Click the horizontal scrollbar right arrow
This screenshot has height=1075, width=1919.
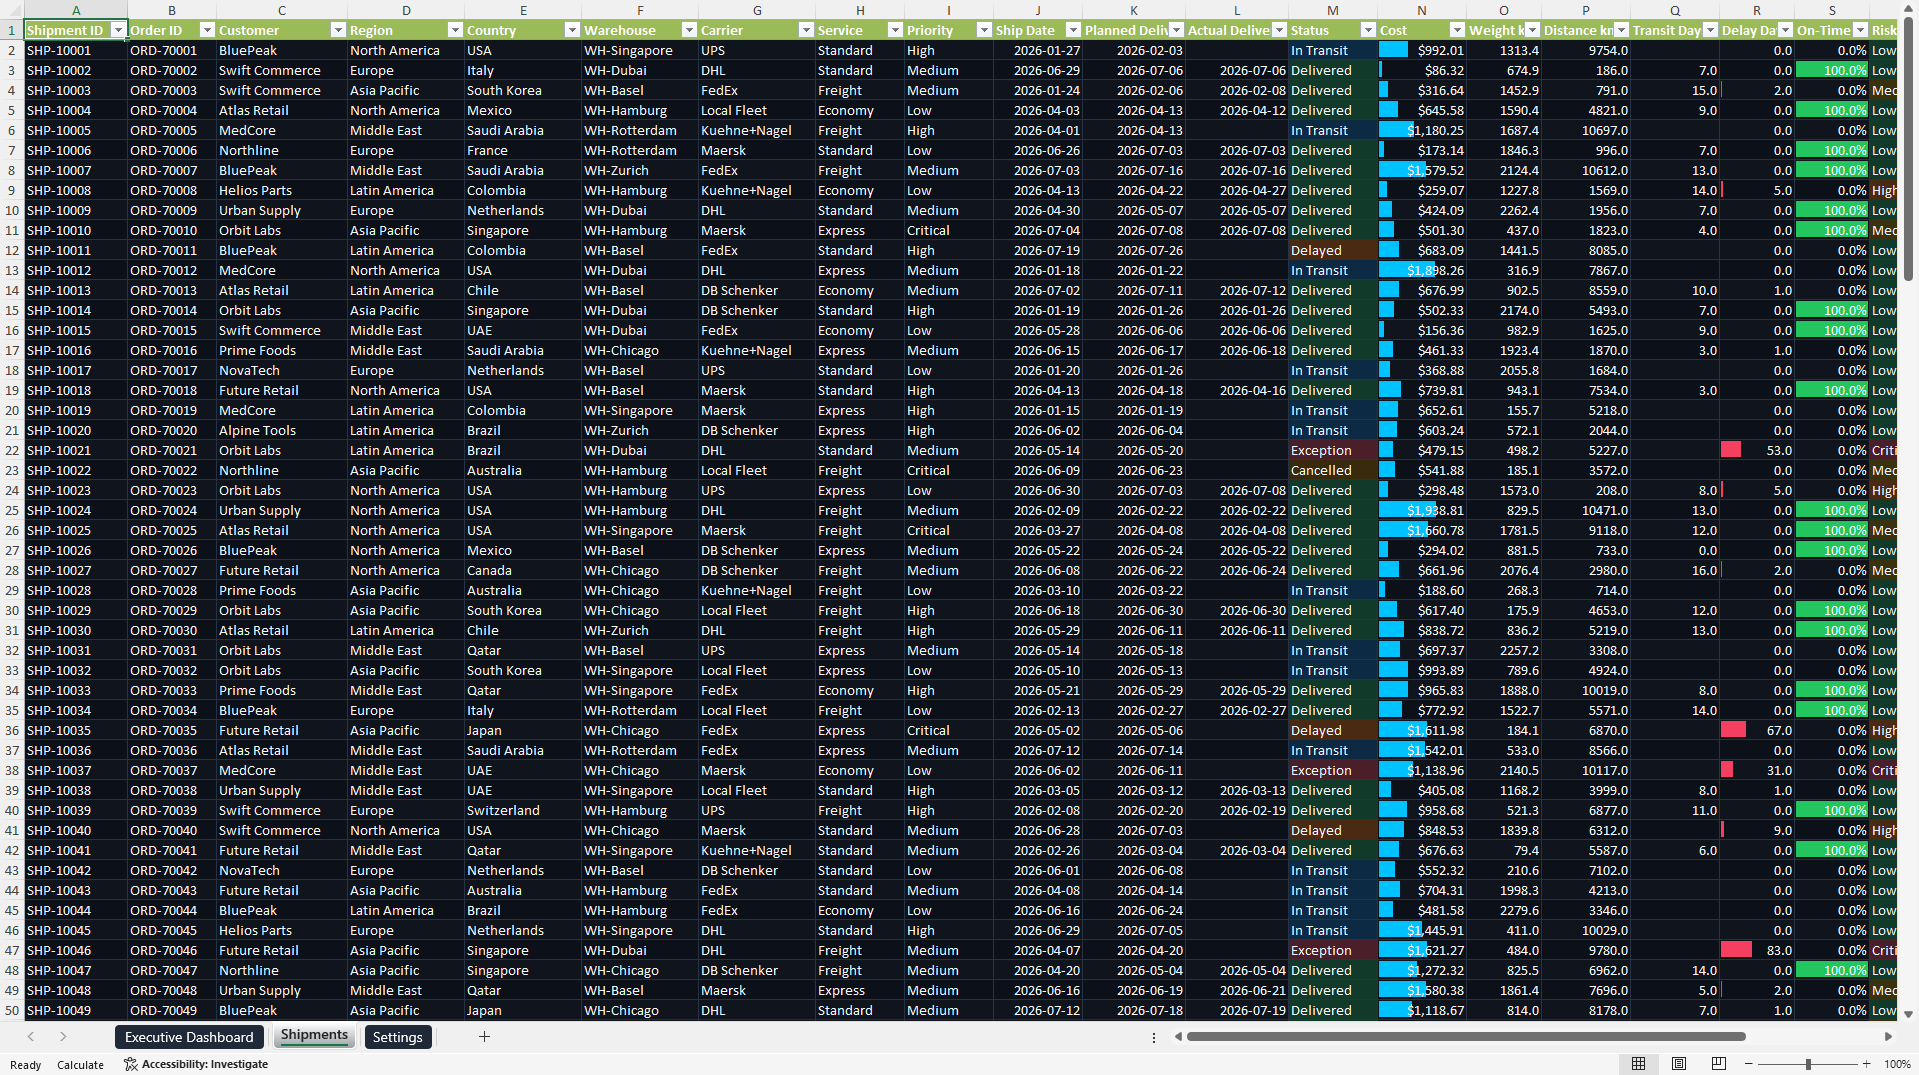[1888, 1037]
